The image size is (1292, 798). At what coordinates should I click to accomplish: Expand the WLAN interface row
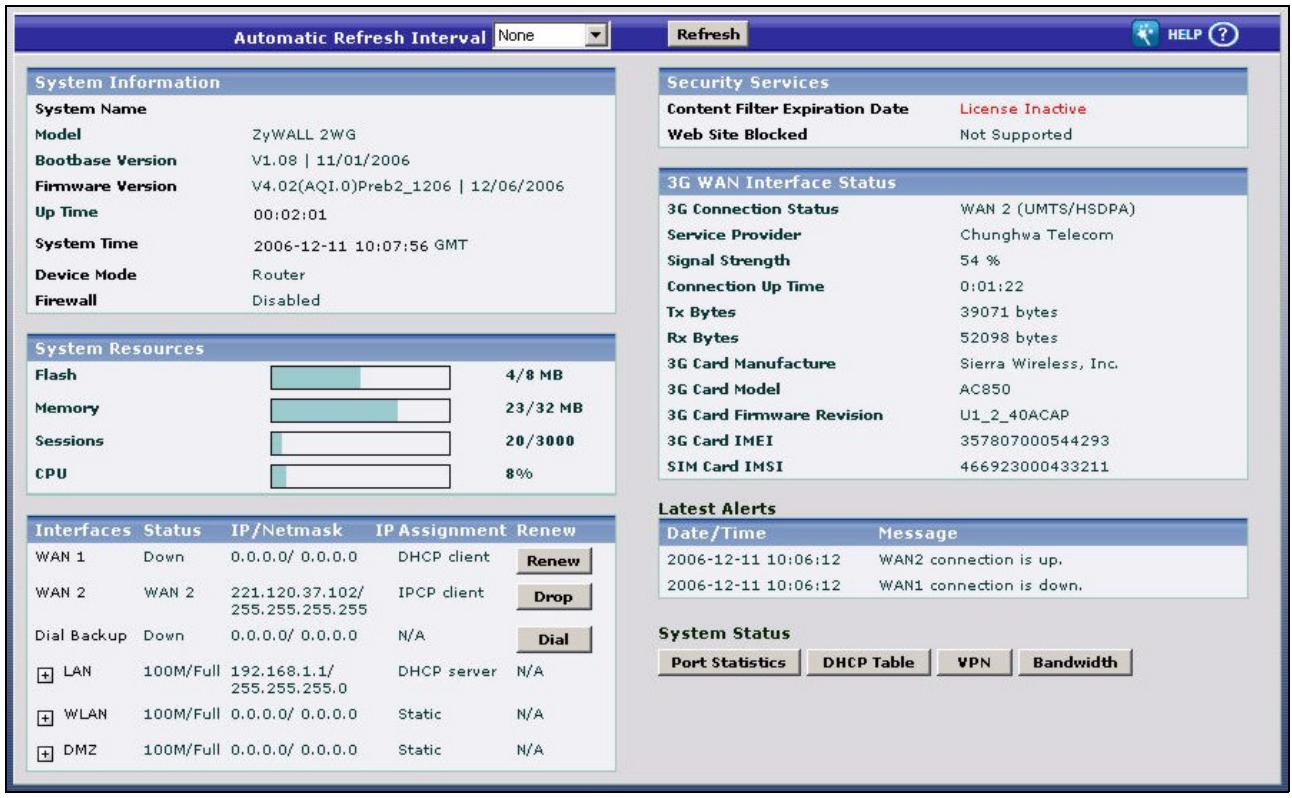coord(44,717)
